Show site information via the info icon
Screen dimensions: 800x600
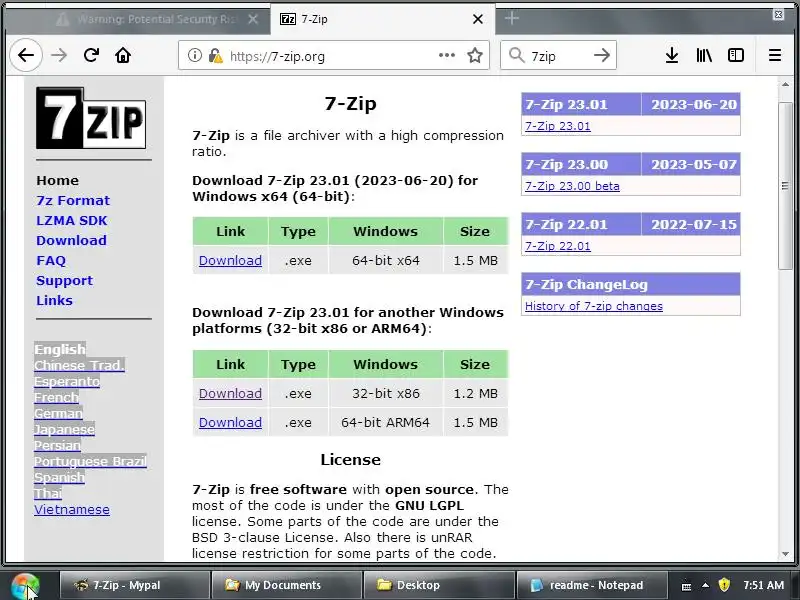[194, 55]
